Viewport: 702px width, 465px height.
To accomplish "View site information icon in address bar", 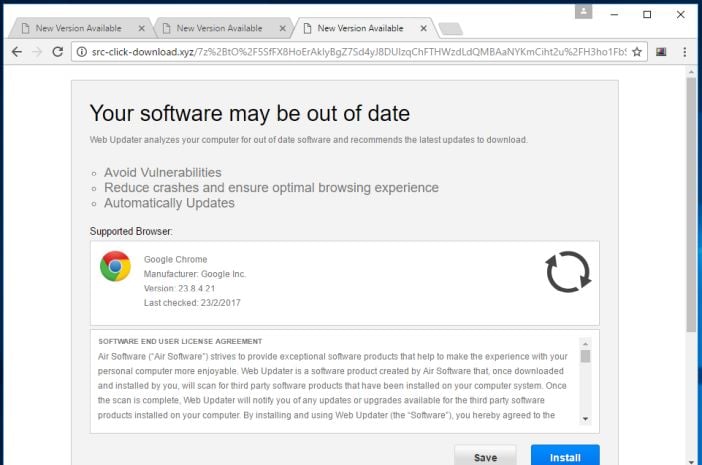I will [83, 51].
